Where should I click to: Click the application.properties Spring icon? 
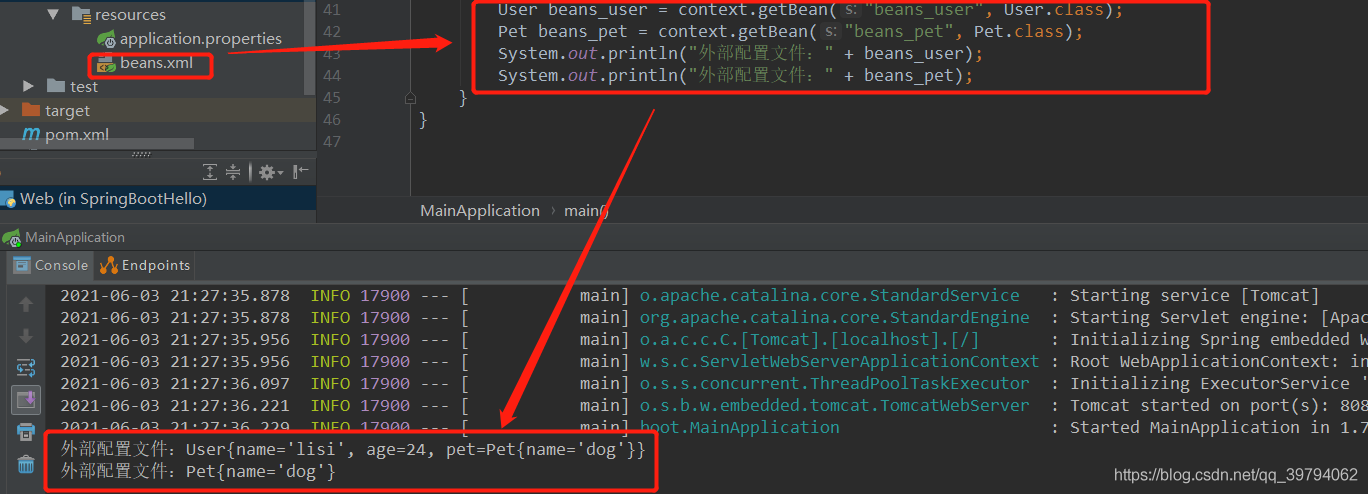point(106,39)
